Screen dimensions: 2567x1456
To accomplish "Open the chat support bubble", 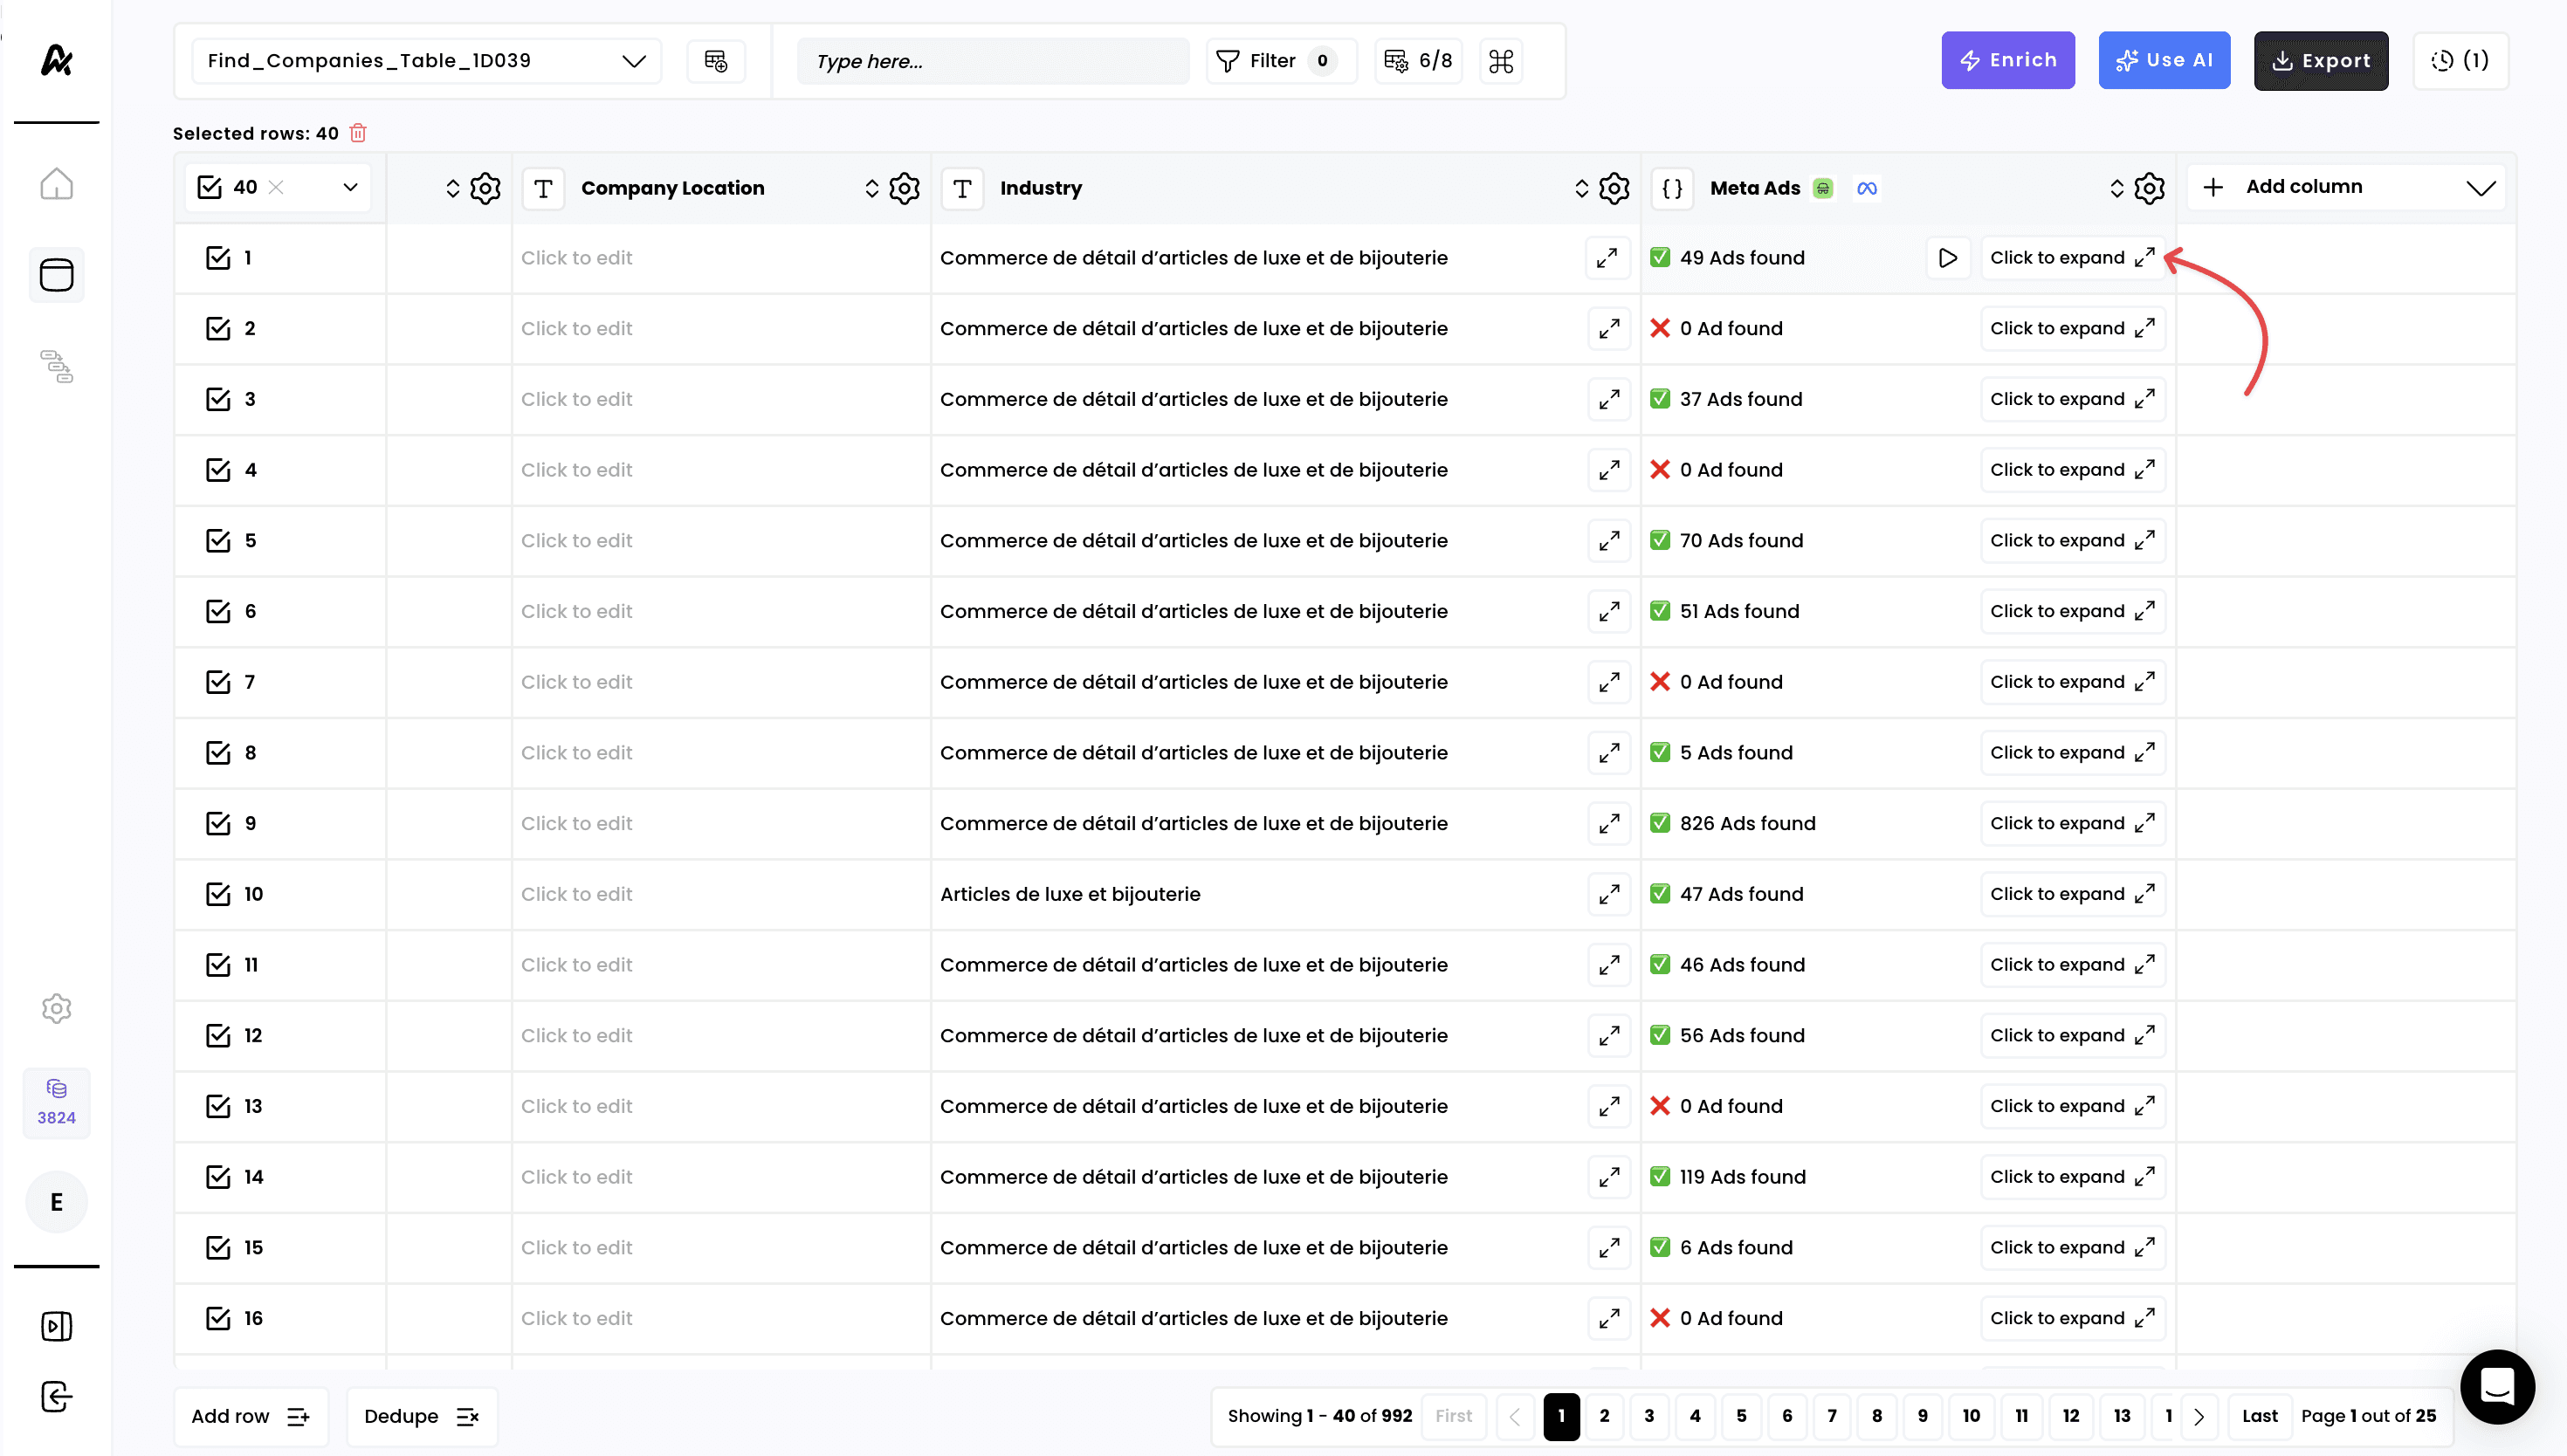I will [2496, 1386].
